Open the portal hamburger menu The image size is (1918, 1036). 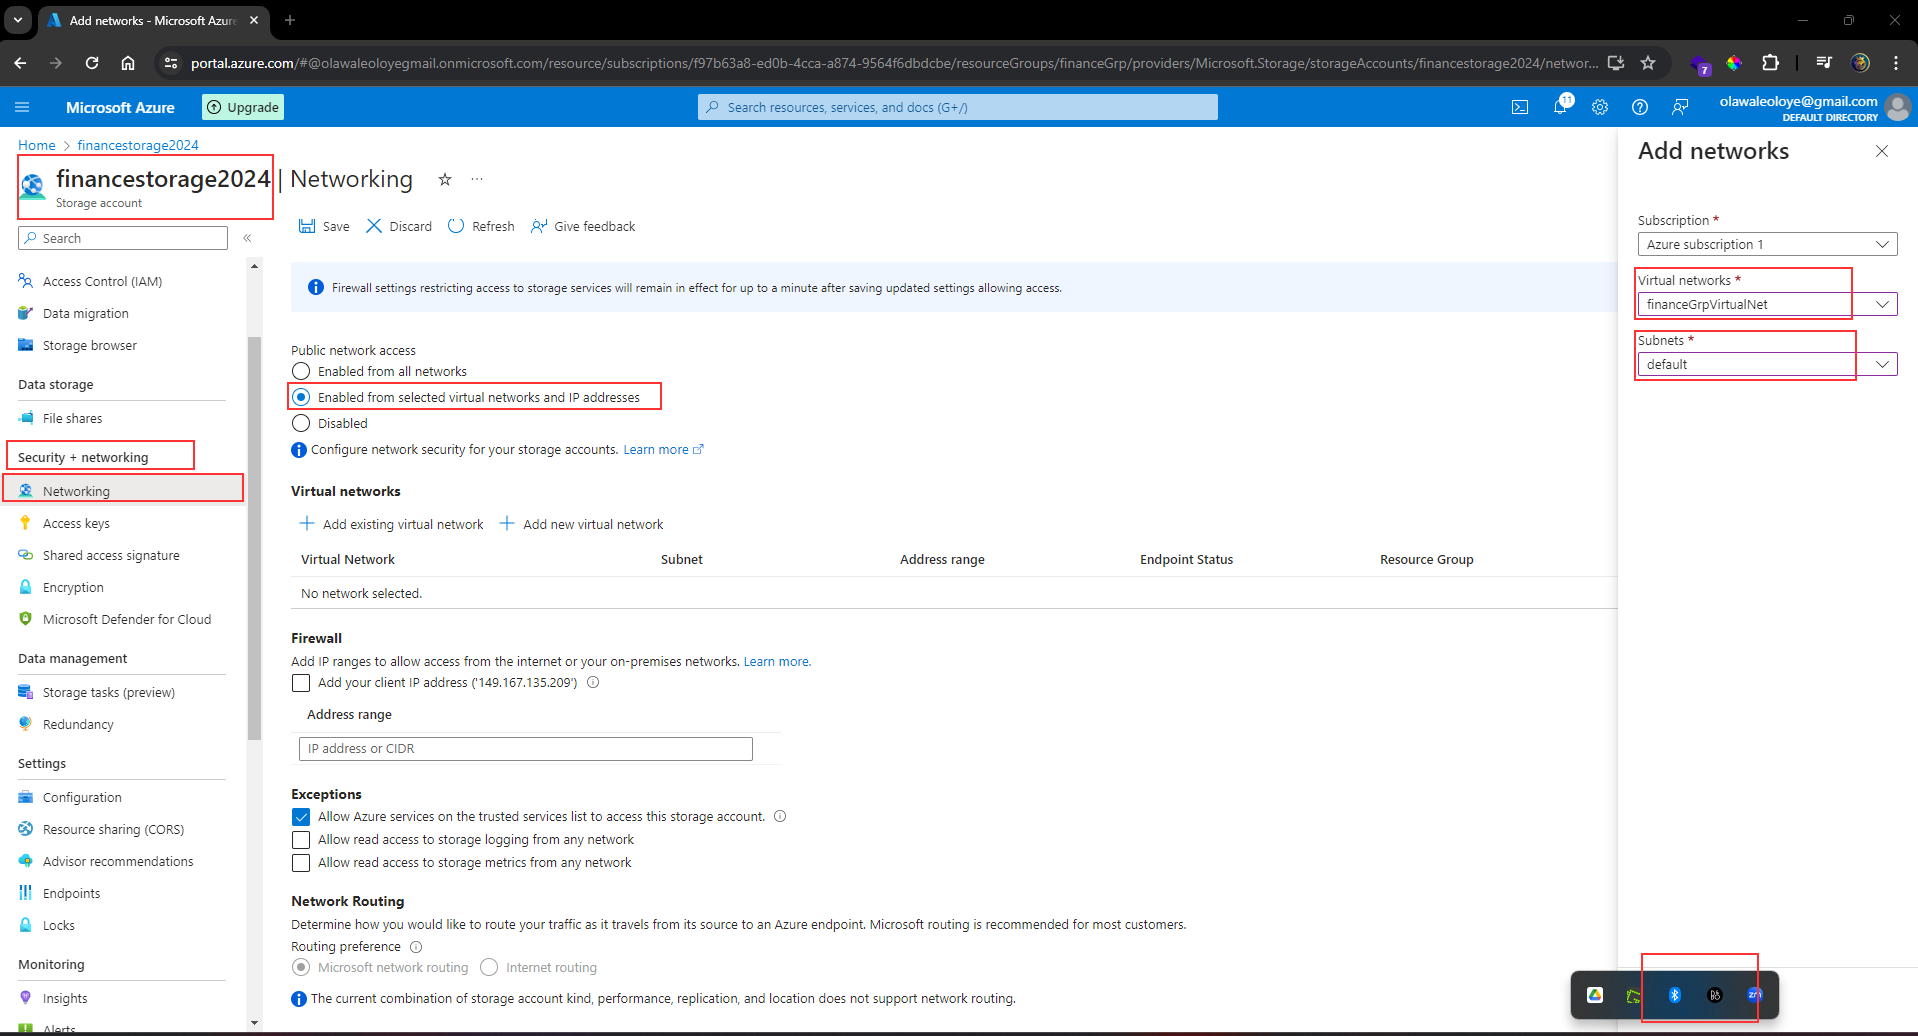pyautogui.click(x=22, y=107)
